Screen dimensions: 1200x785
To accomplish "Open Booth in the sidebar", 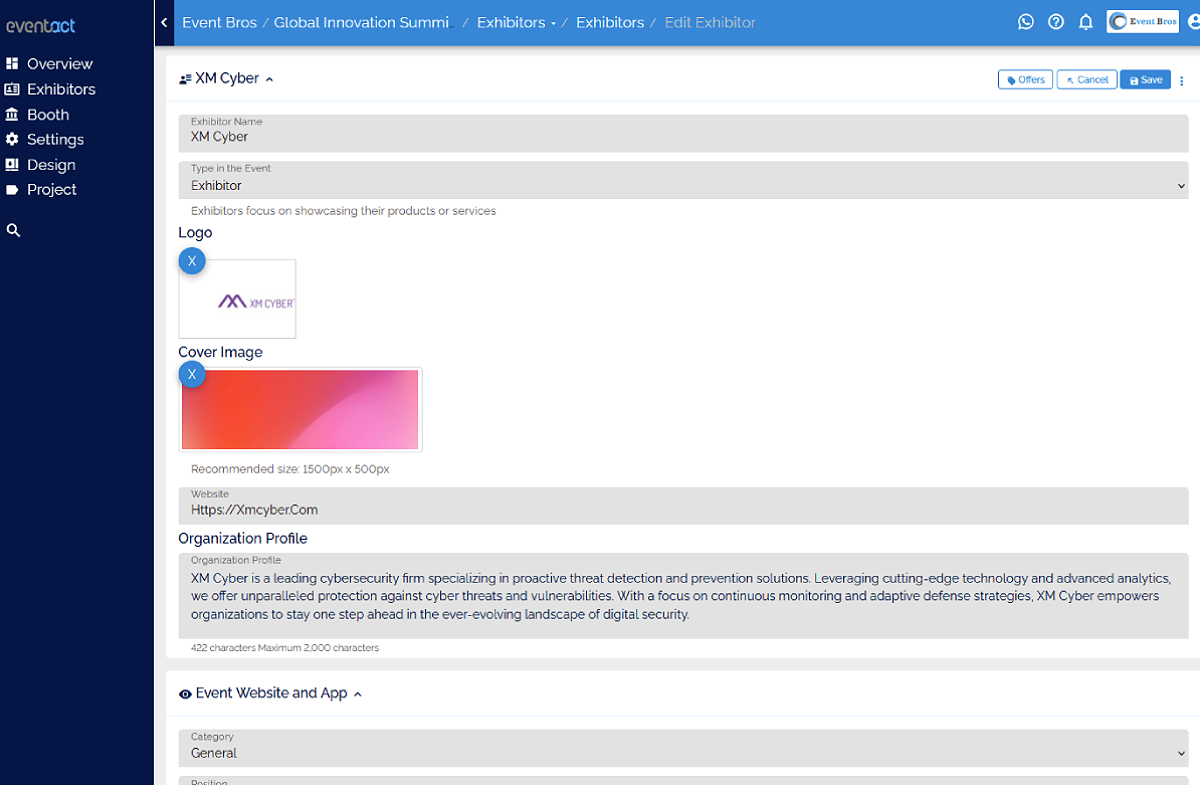I will 47,115.
